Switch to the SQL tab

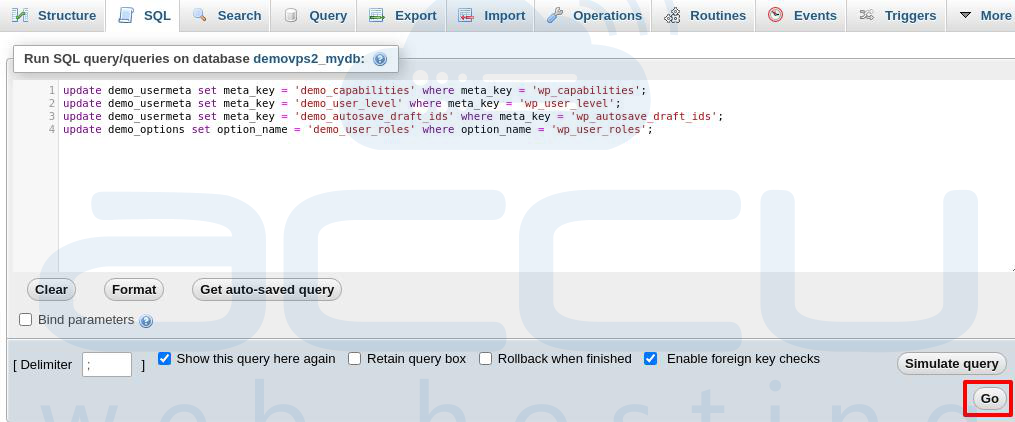144,16
